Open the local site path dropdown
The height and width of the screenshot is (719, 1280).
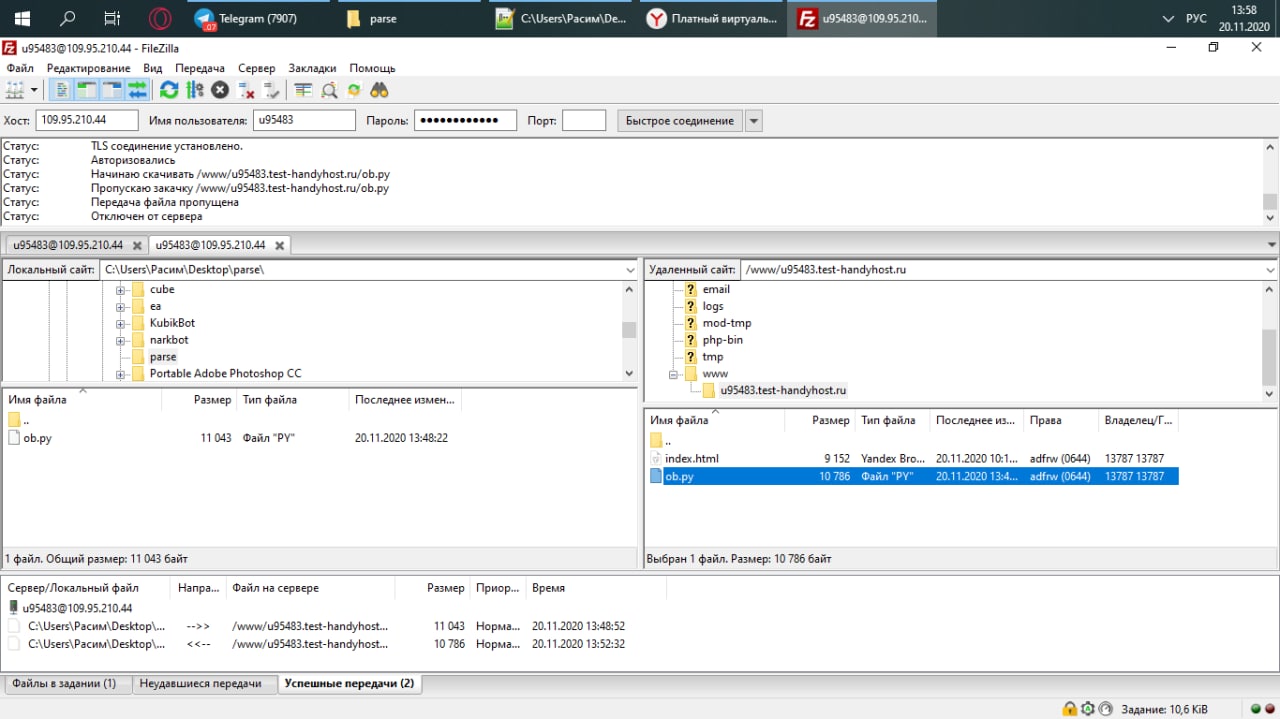[x=629, y=270]
